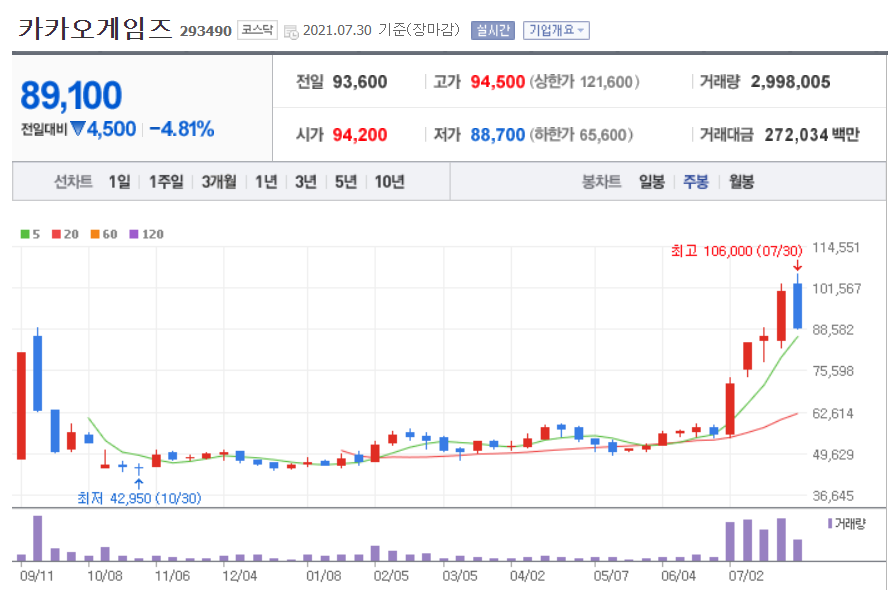Click the 2021.07.30 기준(장마감) date text
The height and width of the screenshot is (590, 888).
[x=381, y=30]
